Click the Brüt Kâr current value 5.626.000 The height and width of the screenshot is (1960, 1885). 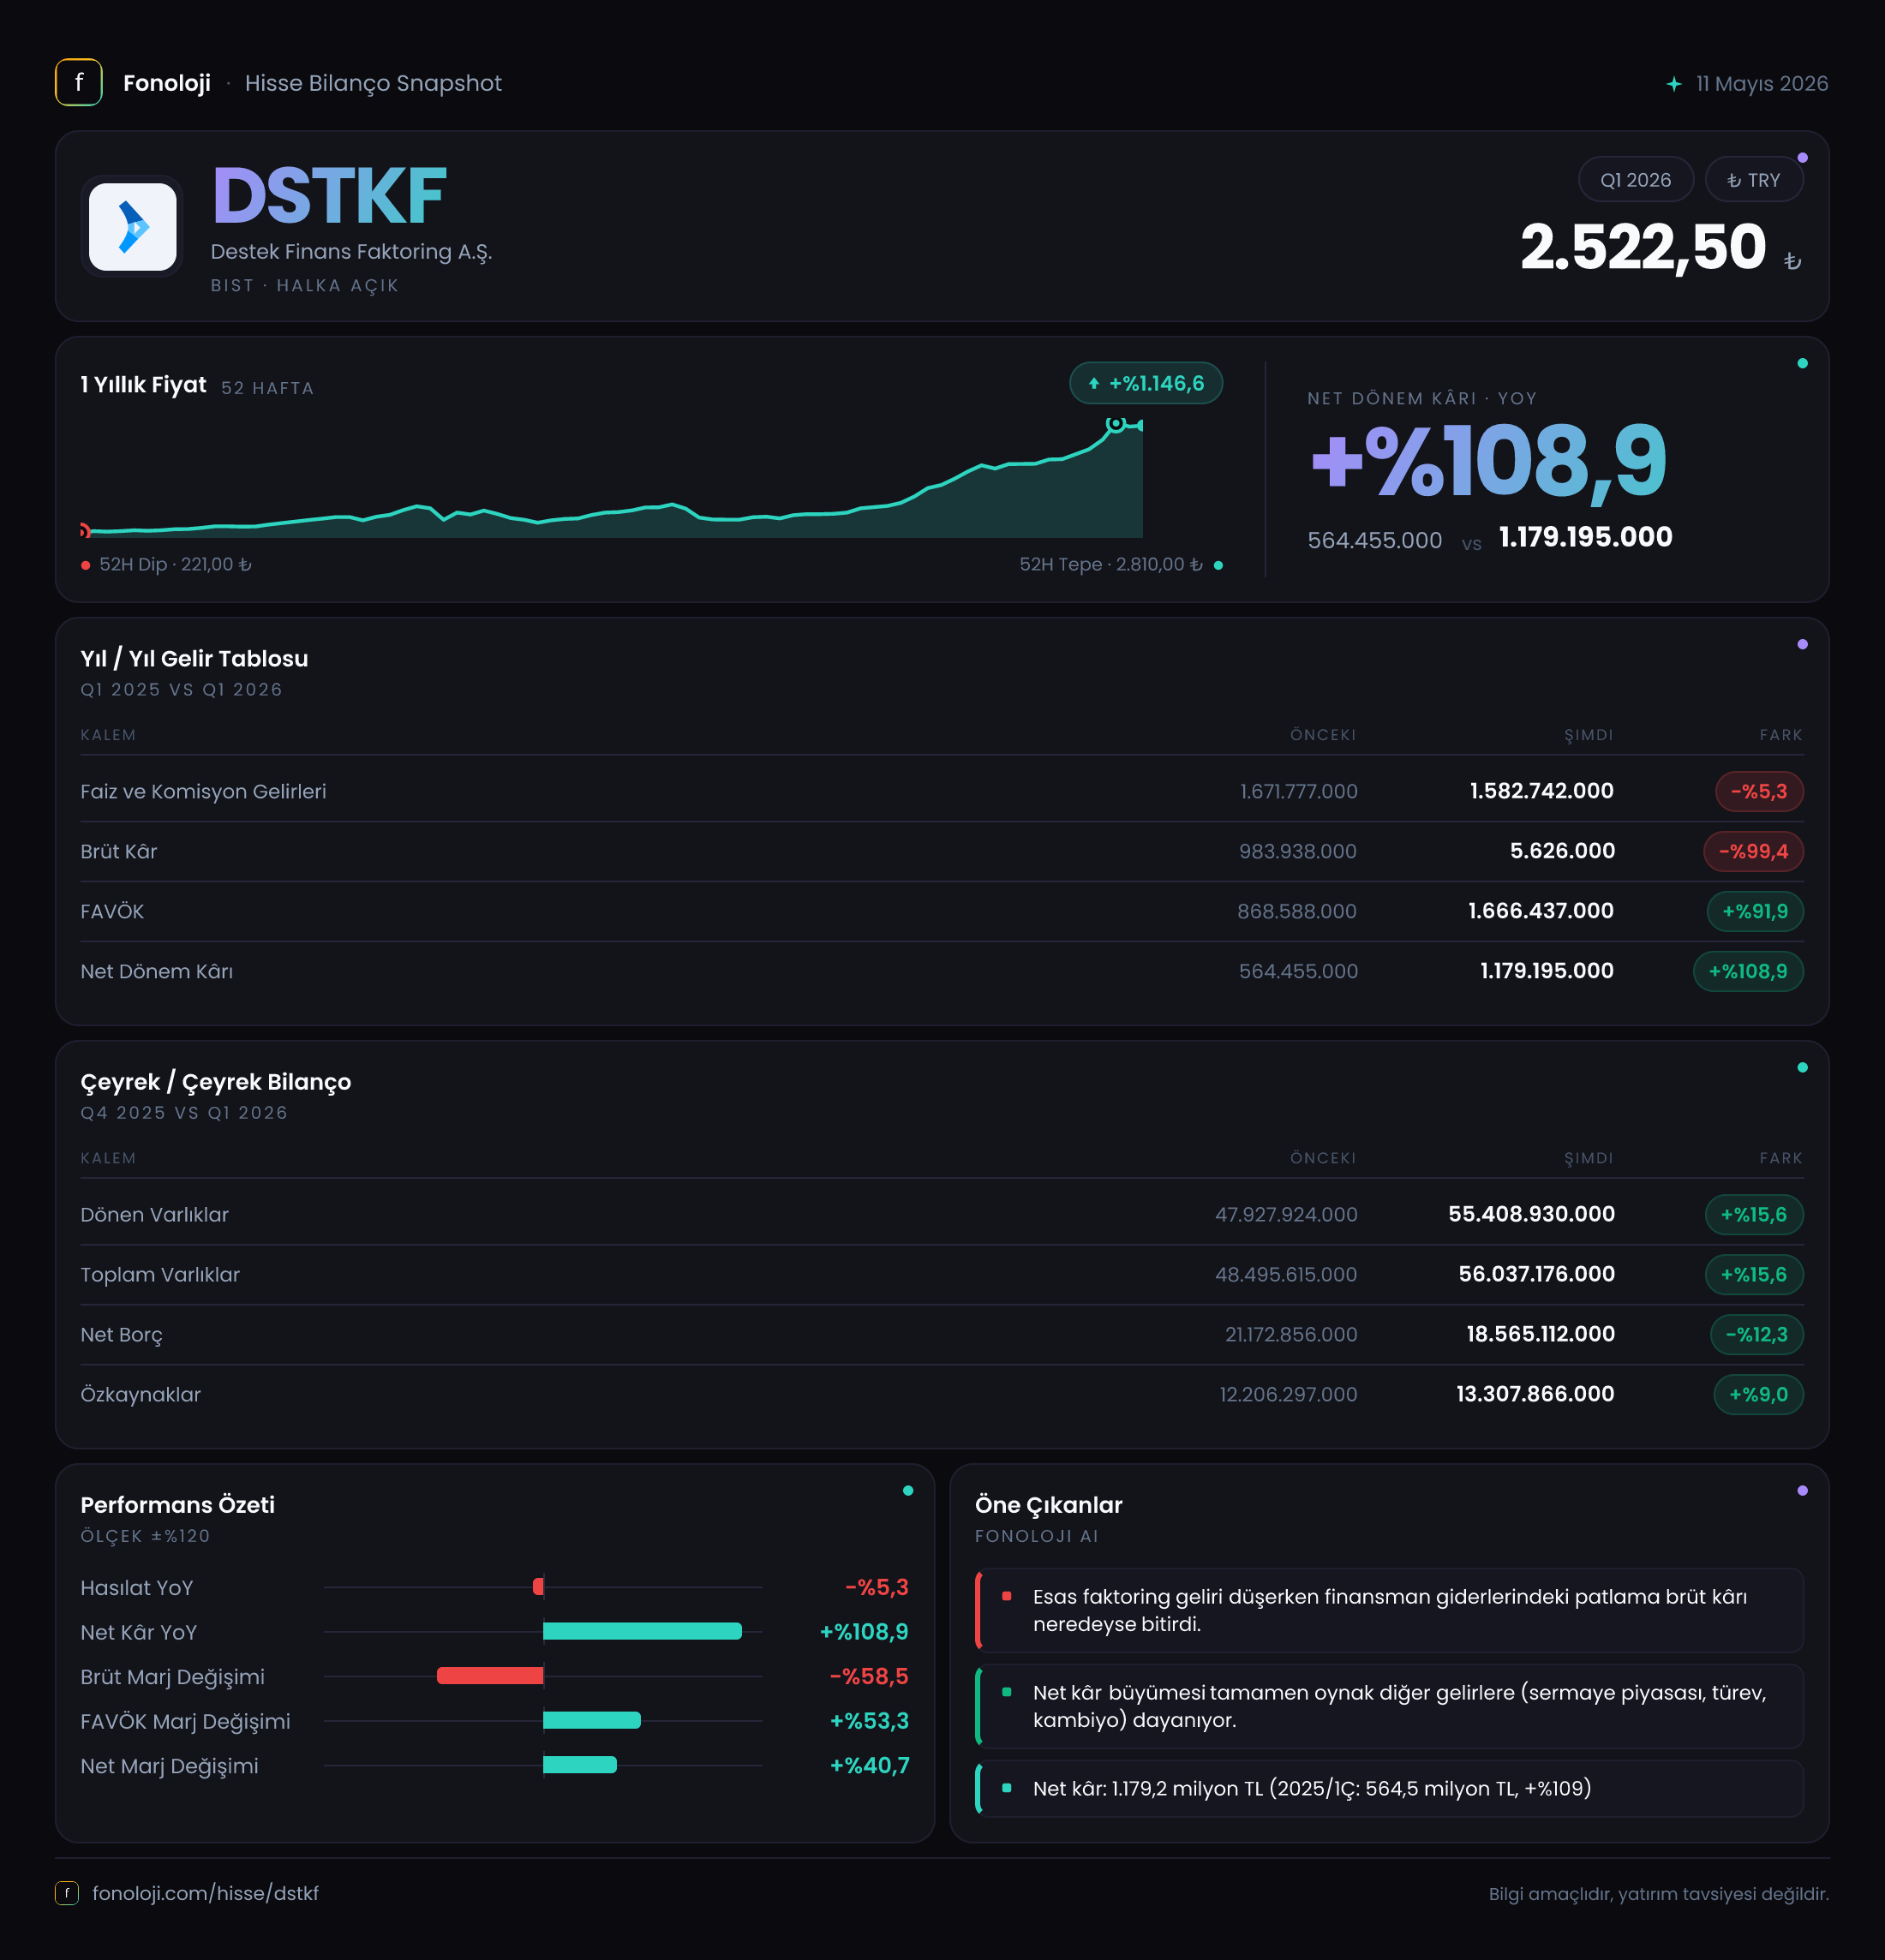pyautogui.click(x=1562, y=852)
